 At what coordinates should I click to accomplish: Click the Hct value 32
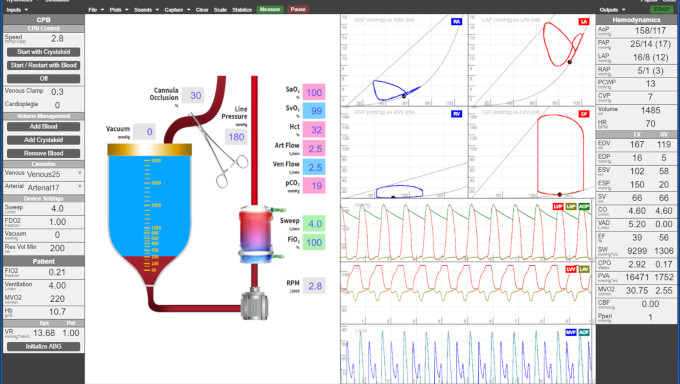[x=314, y=130]
